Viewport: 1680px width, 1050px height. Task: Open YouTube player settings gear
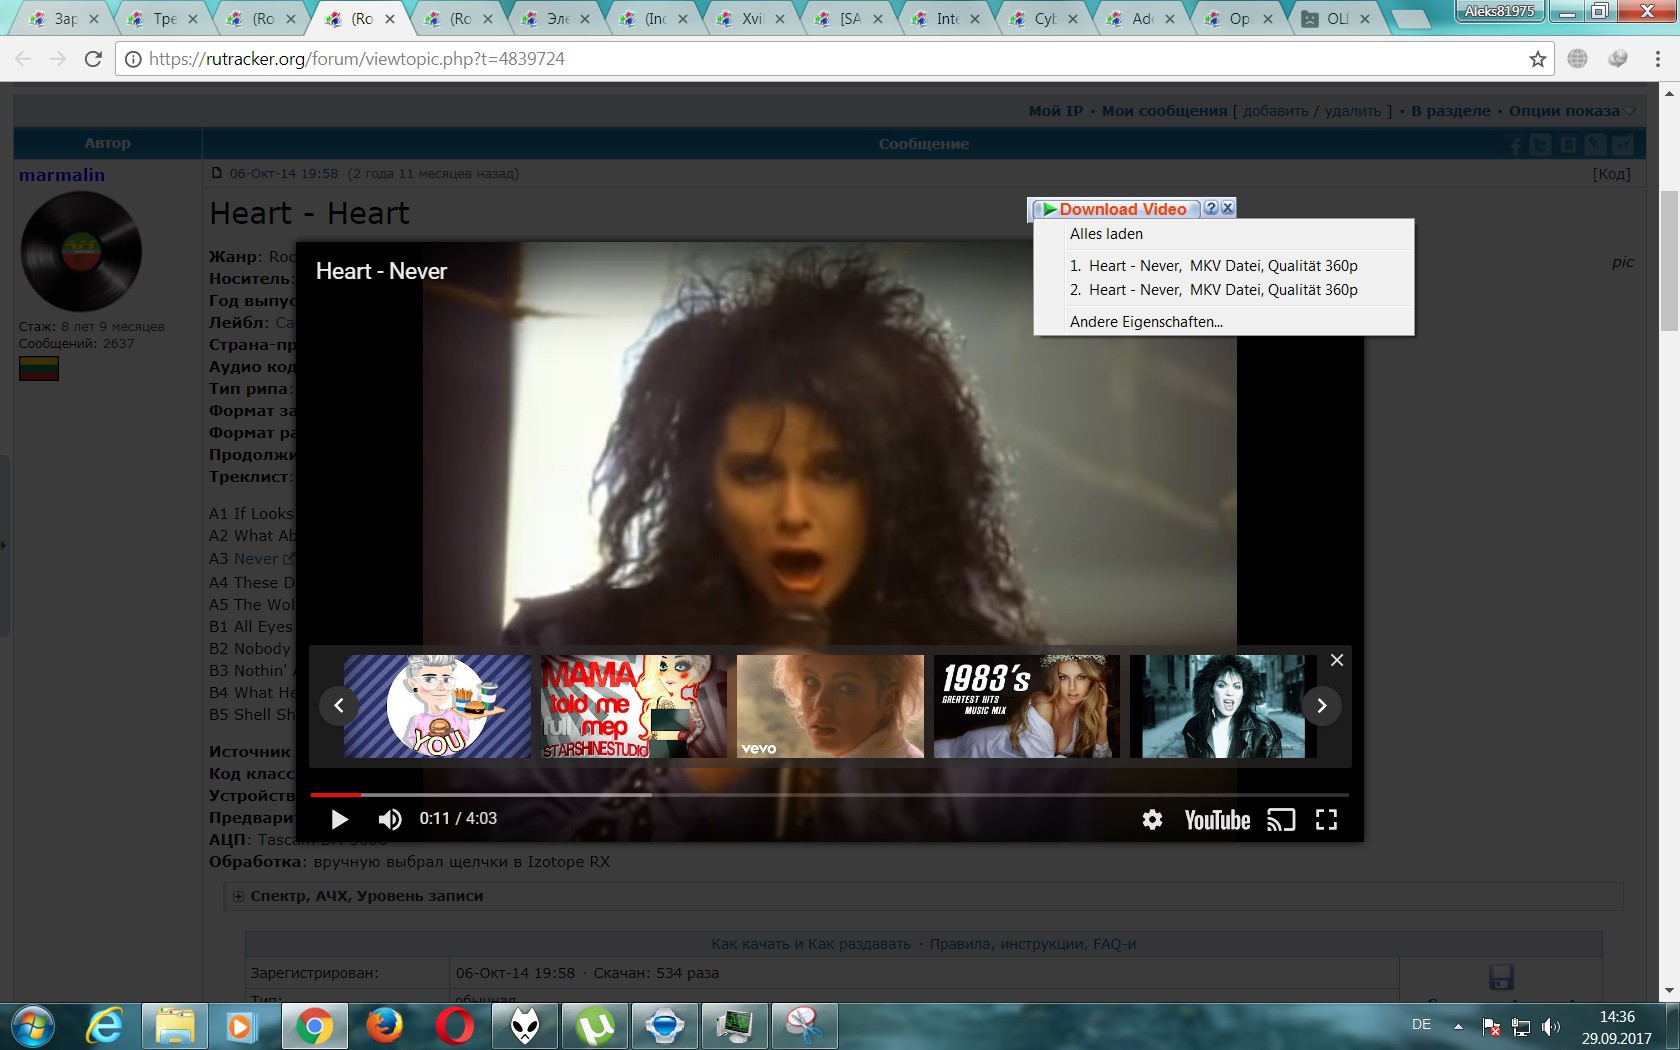pos(1152,820)
